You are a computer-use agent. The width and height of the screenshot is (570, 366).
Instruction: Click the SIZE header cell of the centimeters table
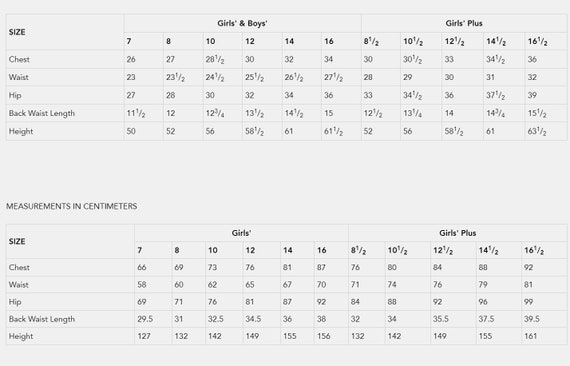click(x=17, y=242)
